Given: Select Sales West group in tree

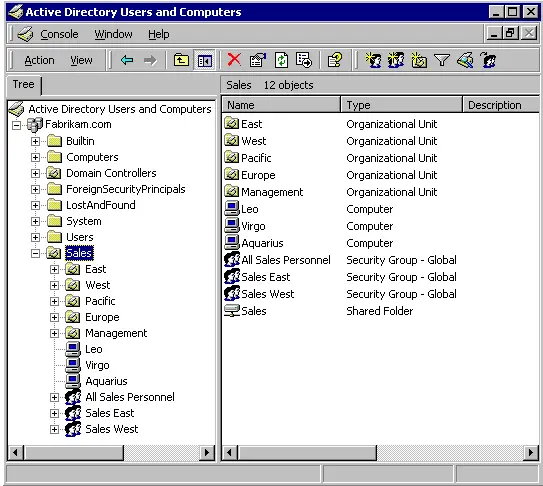Looking at the screenshot, I should click(112, 429).
